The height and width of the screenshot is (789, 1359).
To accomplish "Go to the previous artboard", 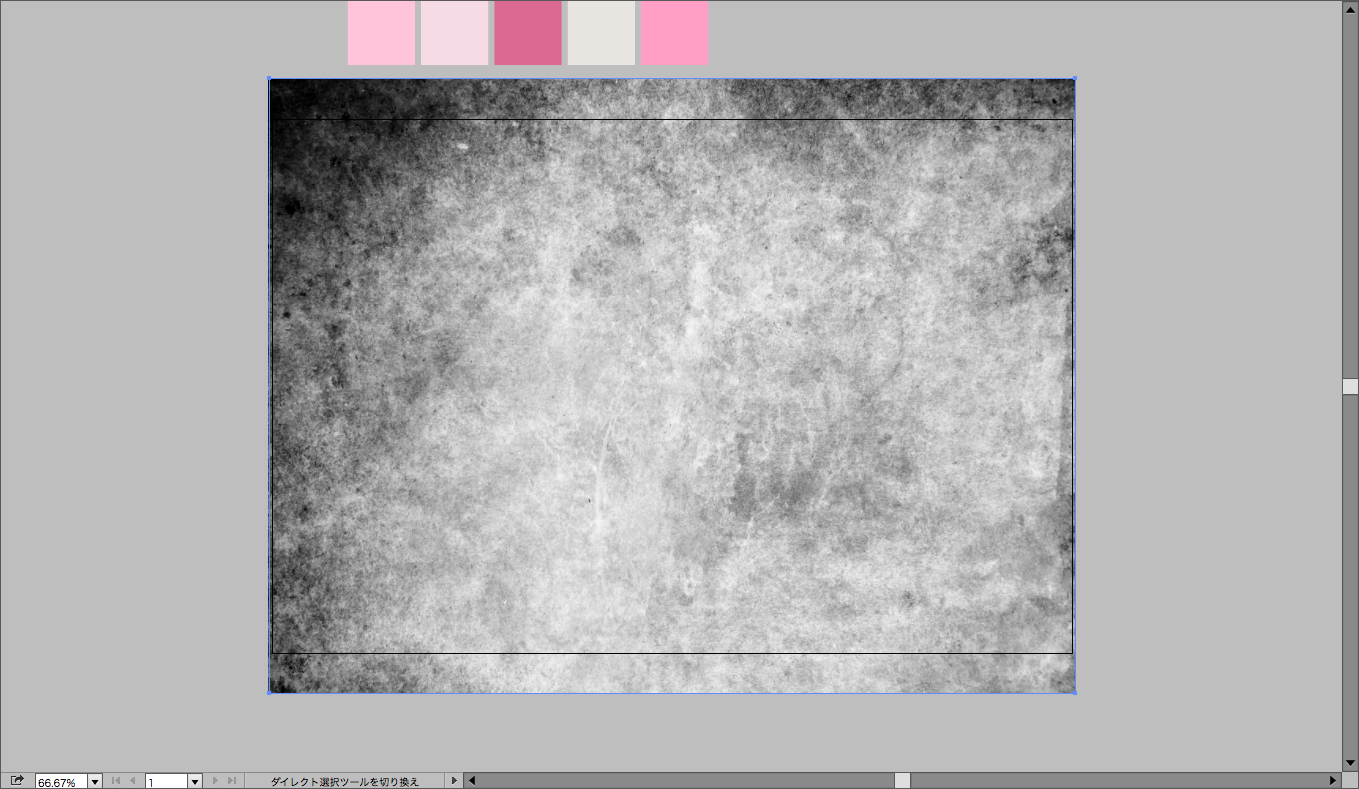I will [132, 781].
